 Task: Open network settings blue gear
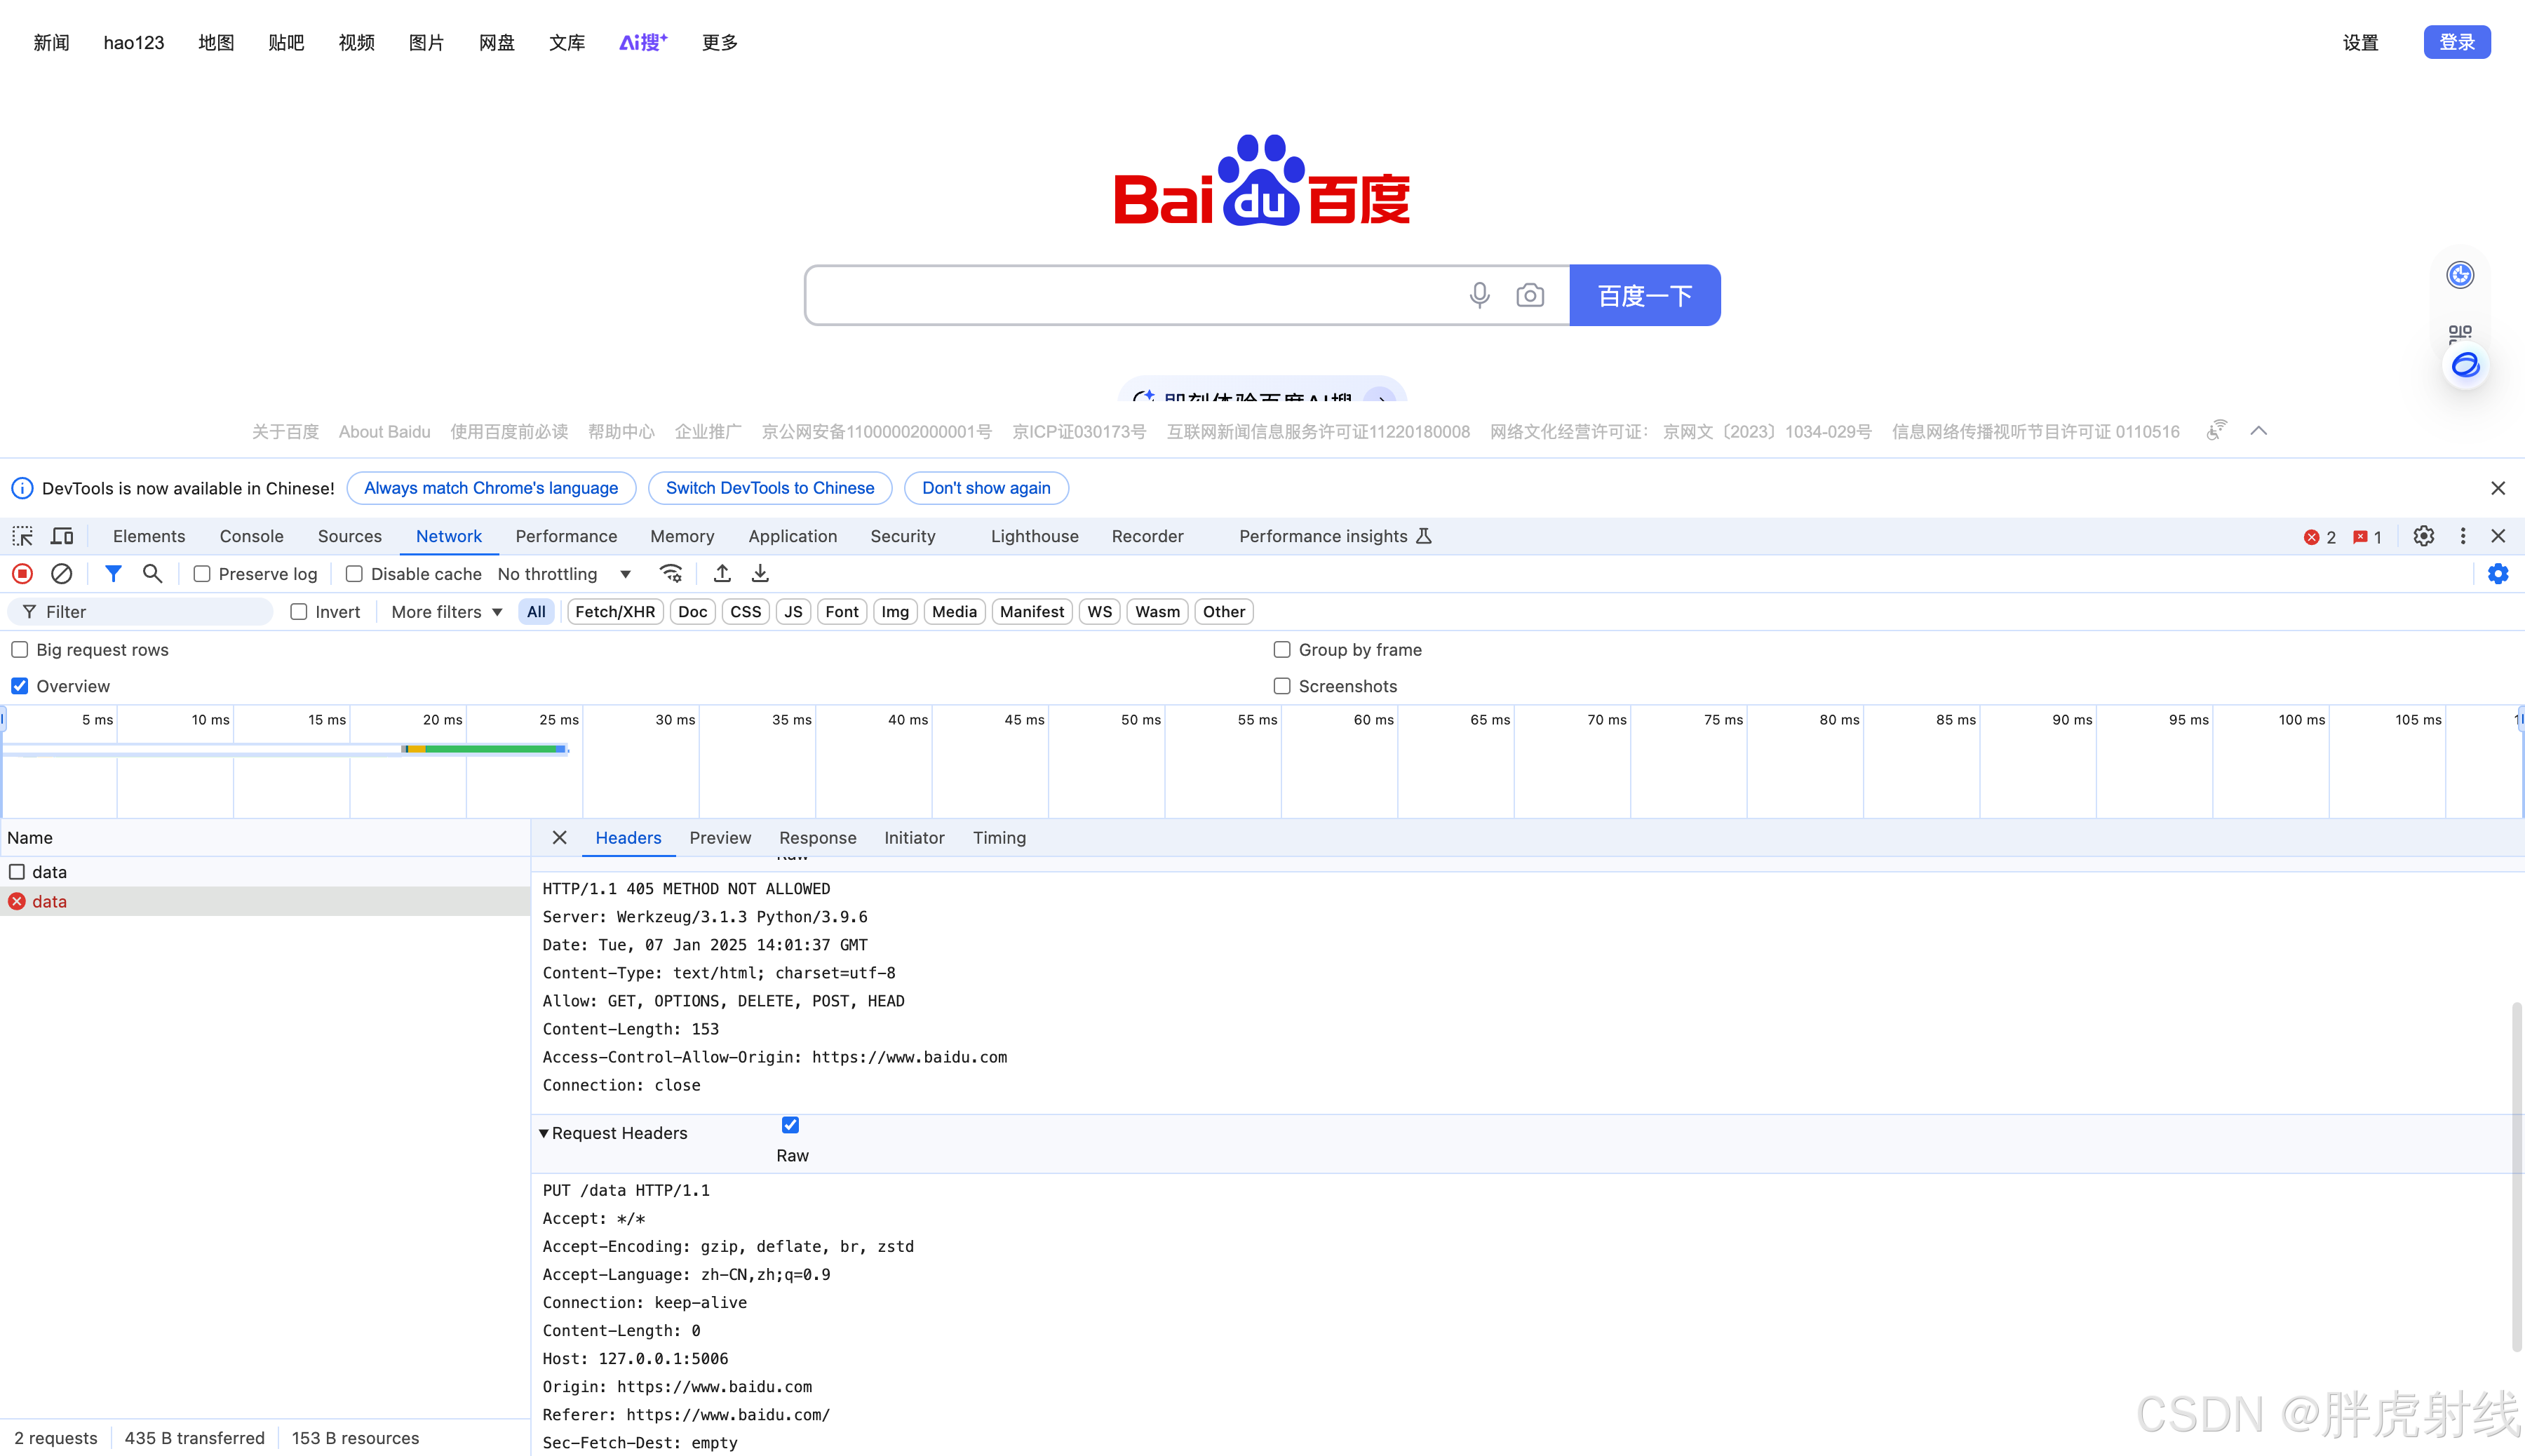(2498, 574)
